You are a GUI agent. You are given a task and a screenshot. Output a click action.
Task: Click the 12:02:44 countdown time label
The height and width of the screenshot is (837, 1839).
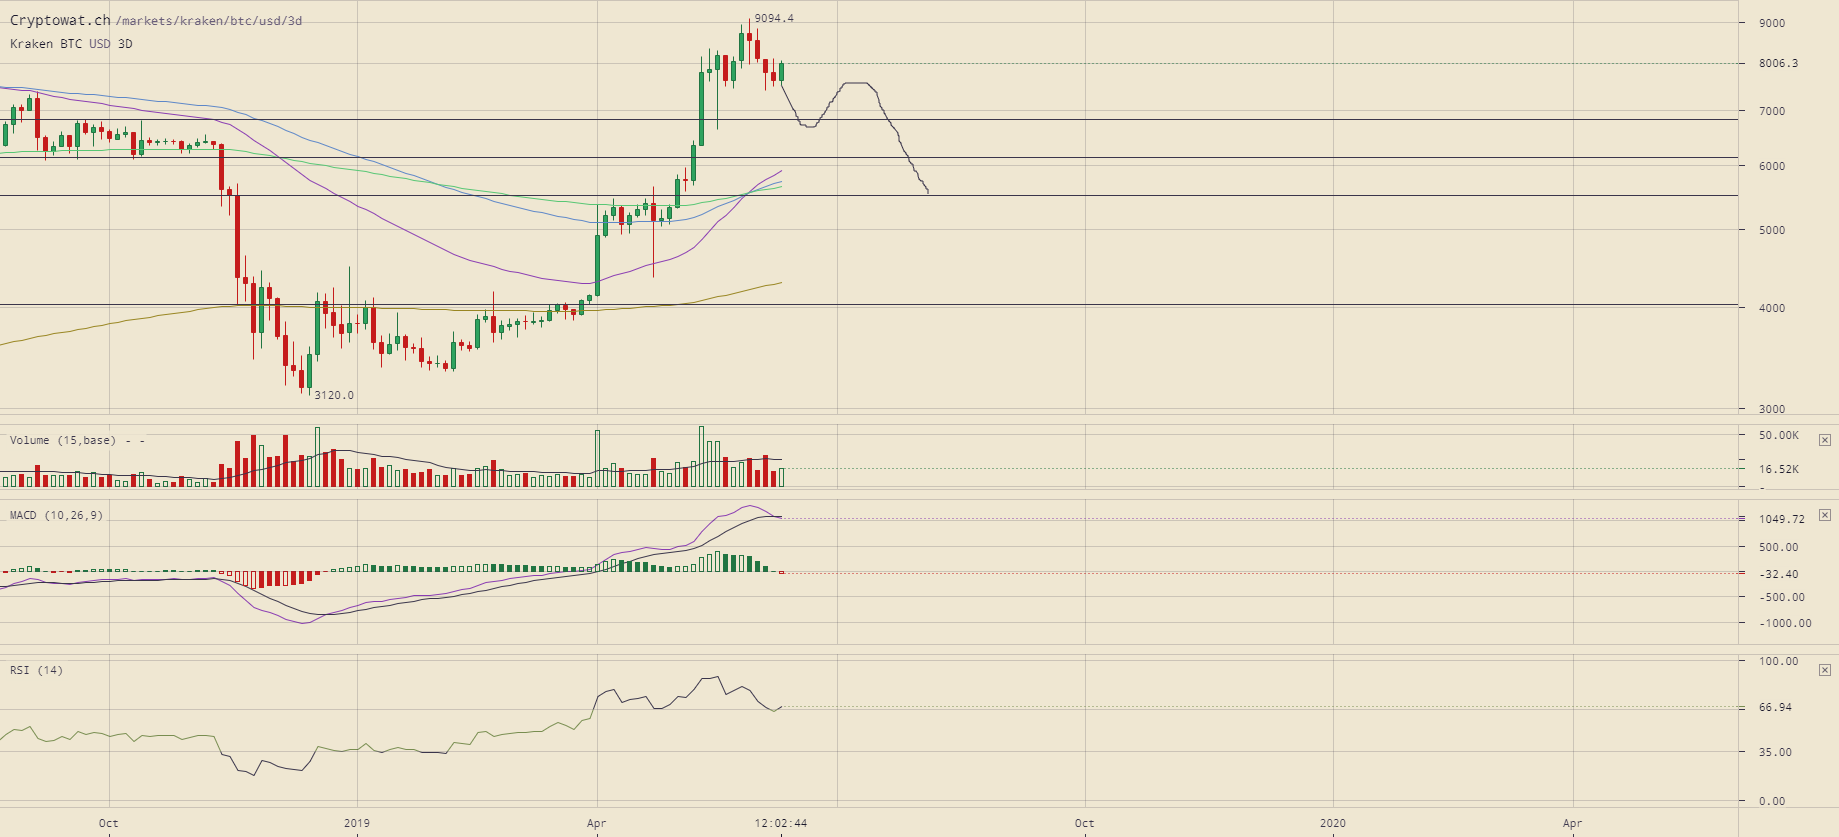click(781, 824)
